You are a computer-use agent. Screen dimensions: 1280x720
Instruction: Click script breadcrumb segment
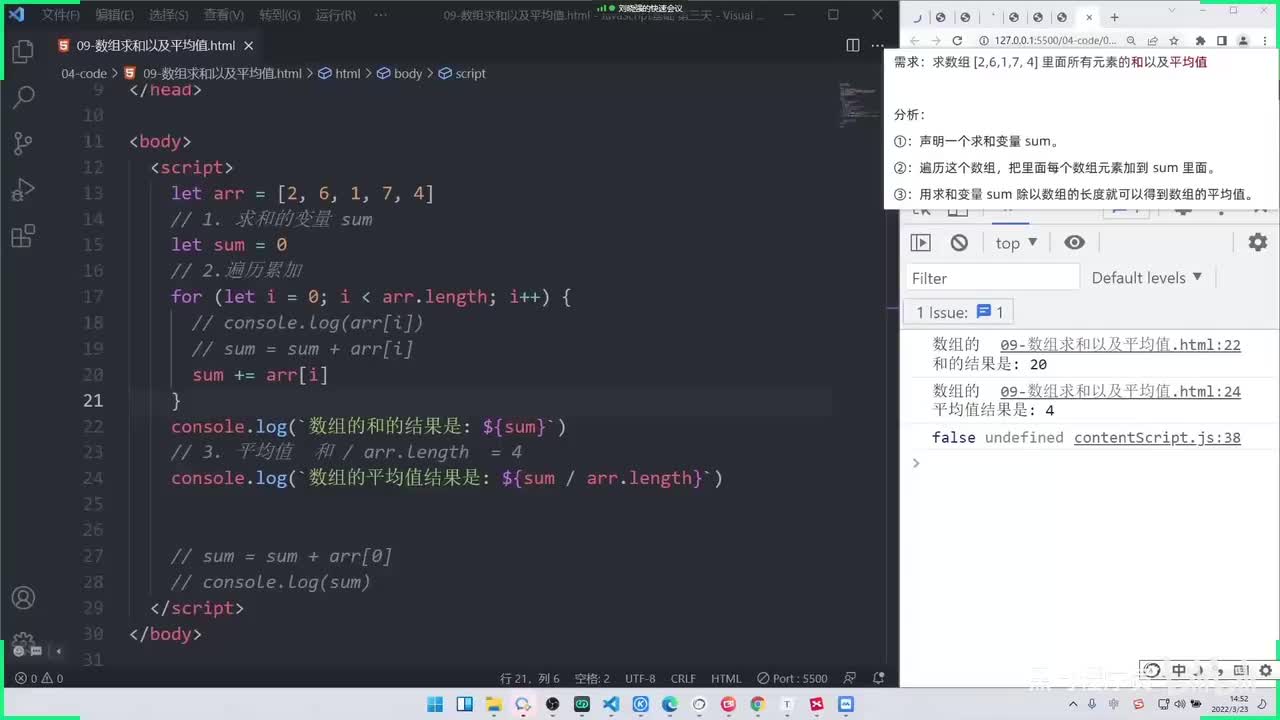click(x=462, y=73)
